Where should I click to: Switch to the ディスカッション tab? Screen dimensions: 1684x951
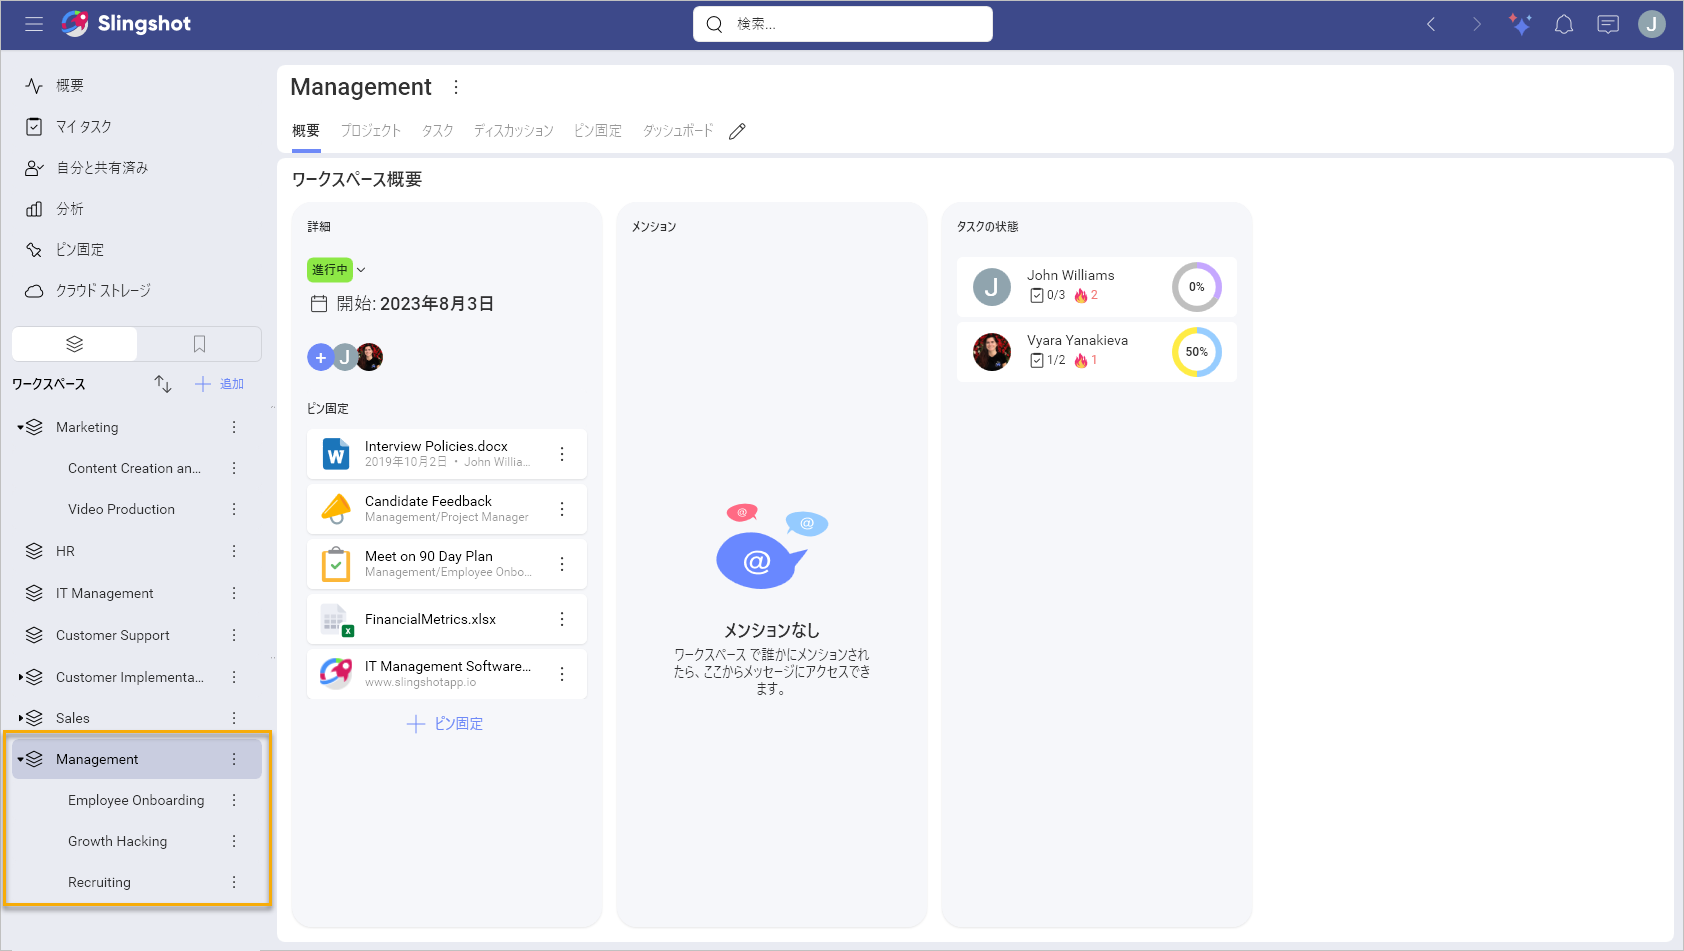(x=513, y=131)
